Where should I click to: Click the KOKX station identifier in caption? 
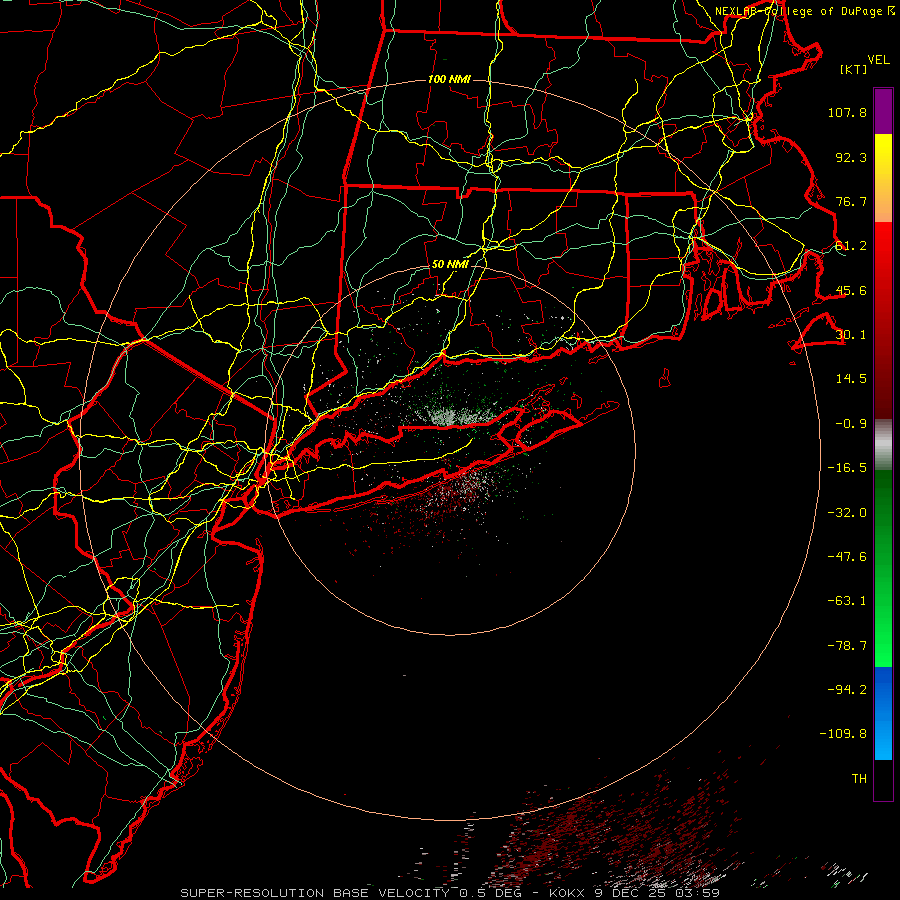[x=567, y=893]
